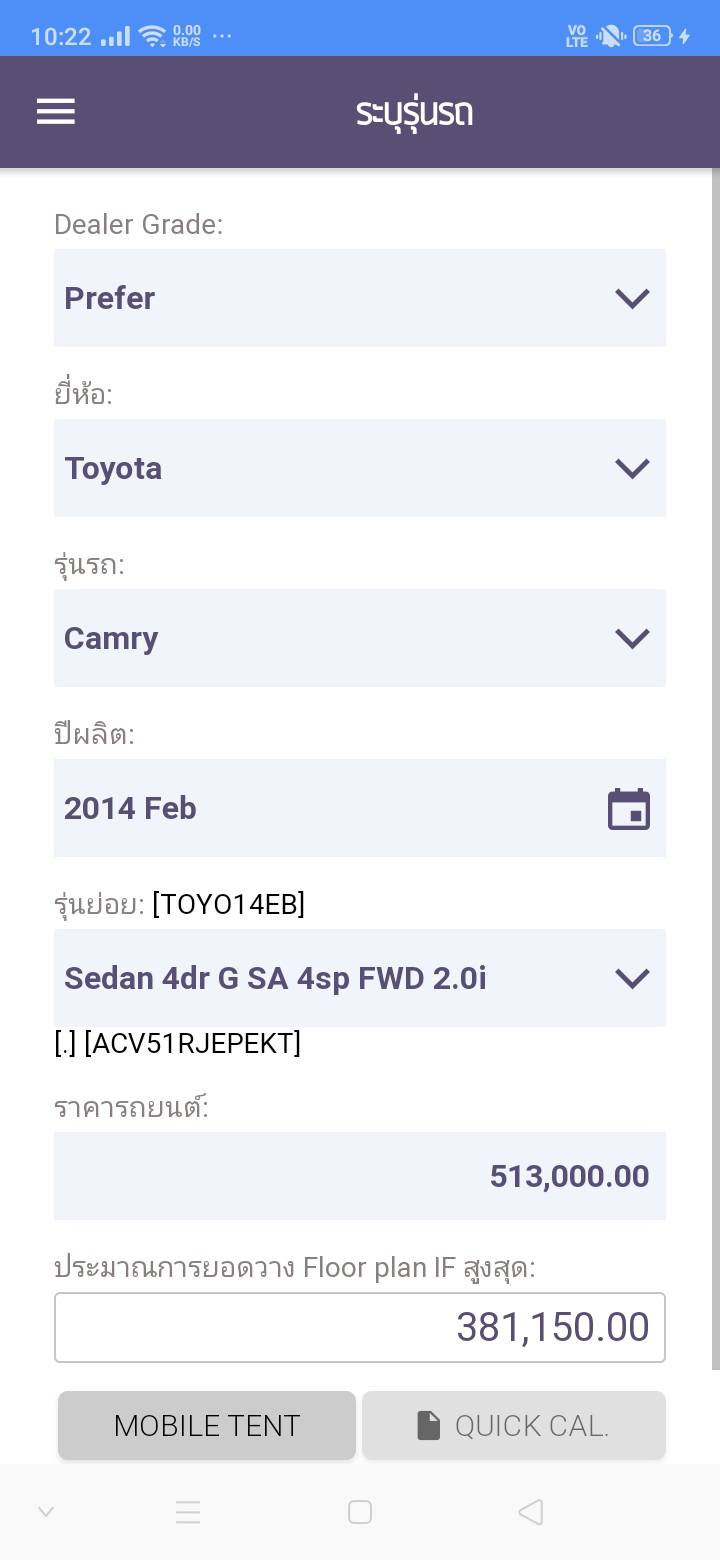Viewport: 720px width, 1560px height.
Task: Select the 2014 Feb production date field
Action: click(x=330, y=808)
